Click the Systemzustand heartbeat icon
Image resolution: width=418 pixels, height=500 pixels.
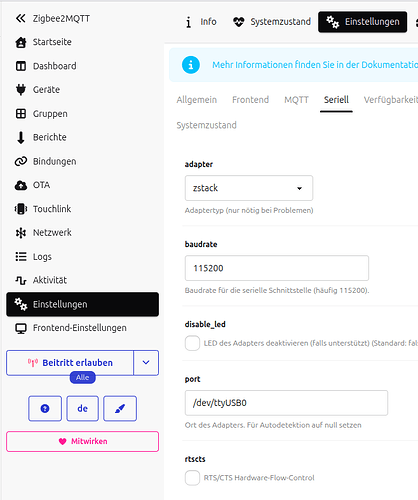click(239, 22)
